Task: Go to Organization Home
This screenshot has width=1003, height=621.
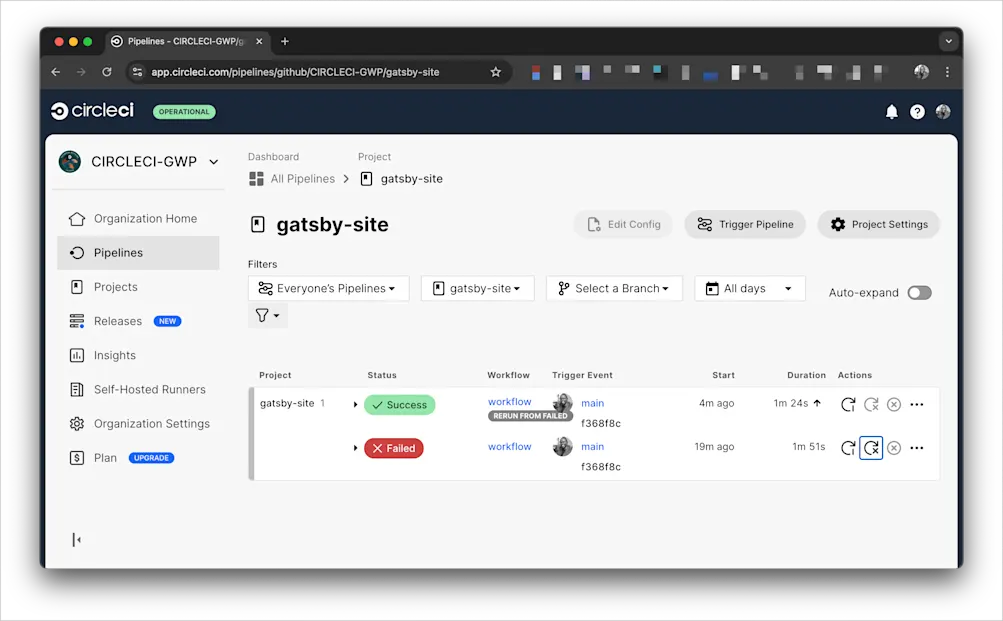Action: [138, 219]
